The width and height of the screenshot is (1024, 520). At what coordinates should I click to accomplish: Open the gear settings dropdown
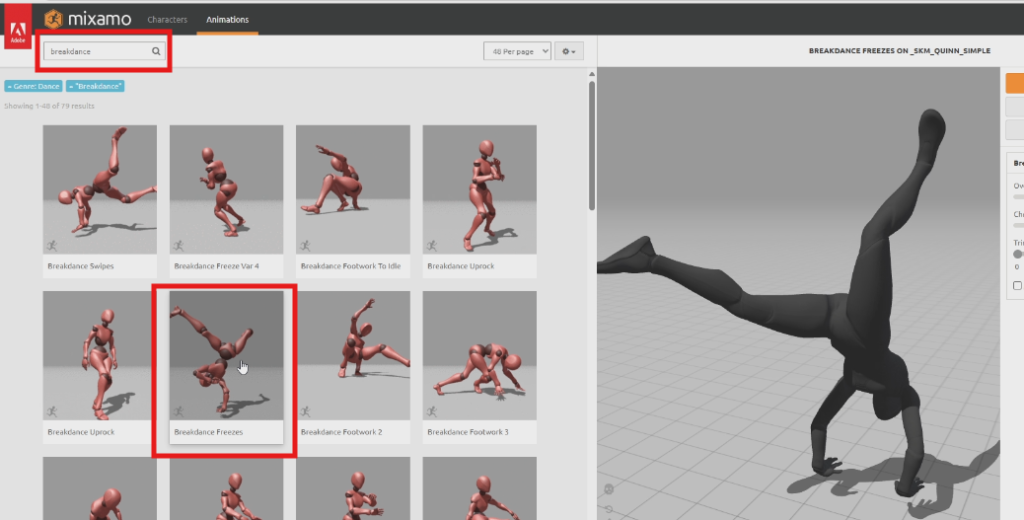[x=569, y=51]
